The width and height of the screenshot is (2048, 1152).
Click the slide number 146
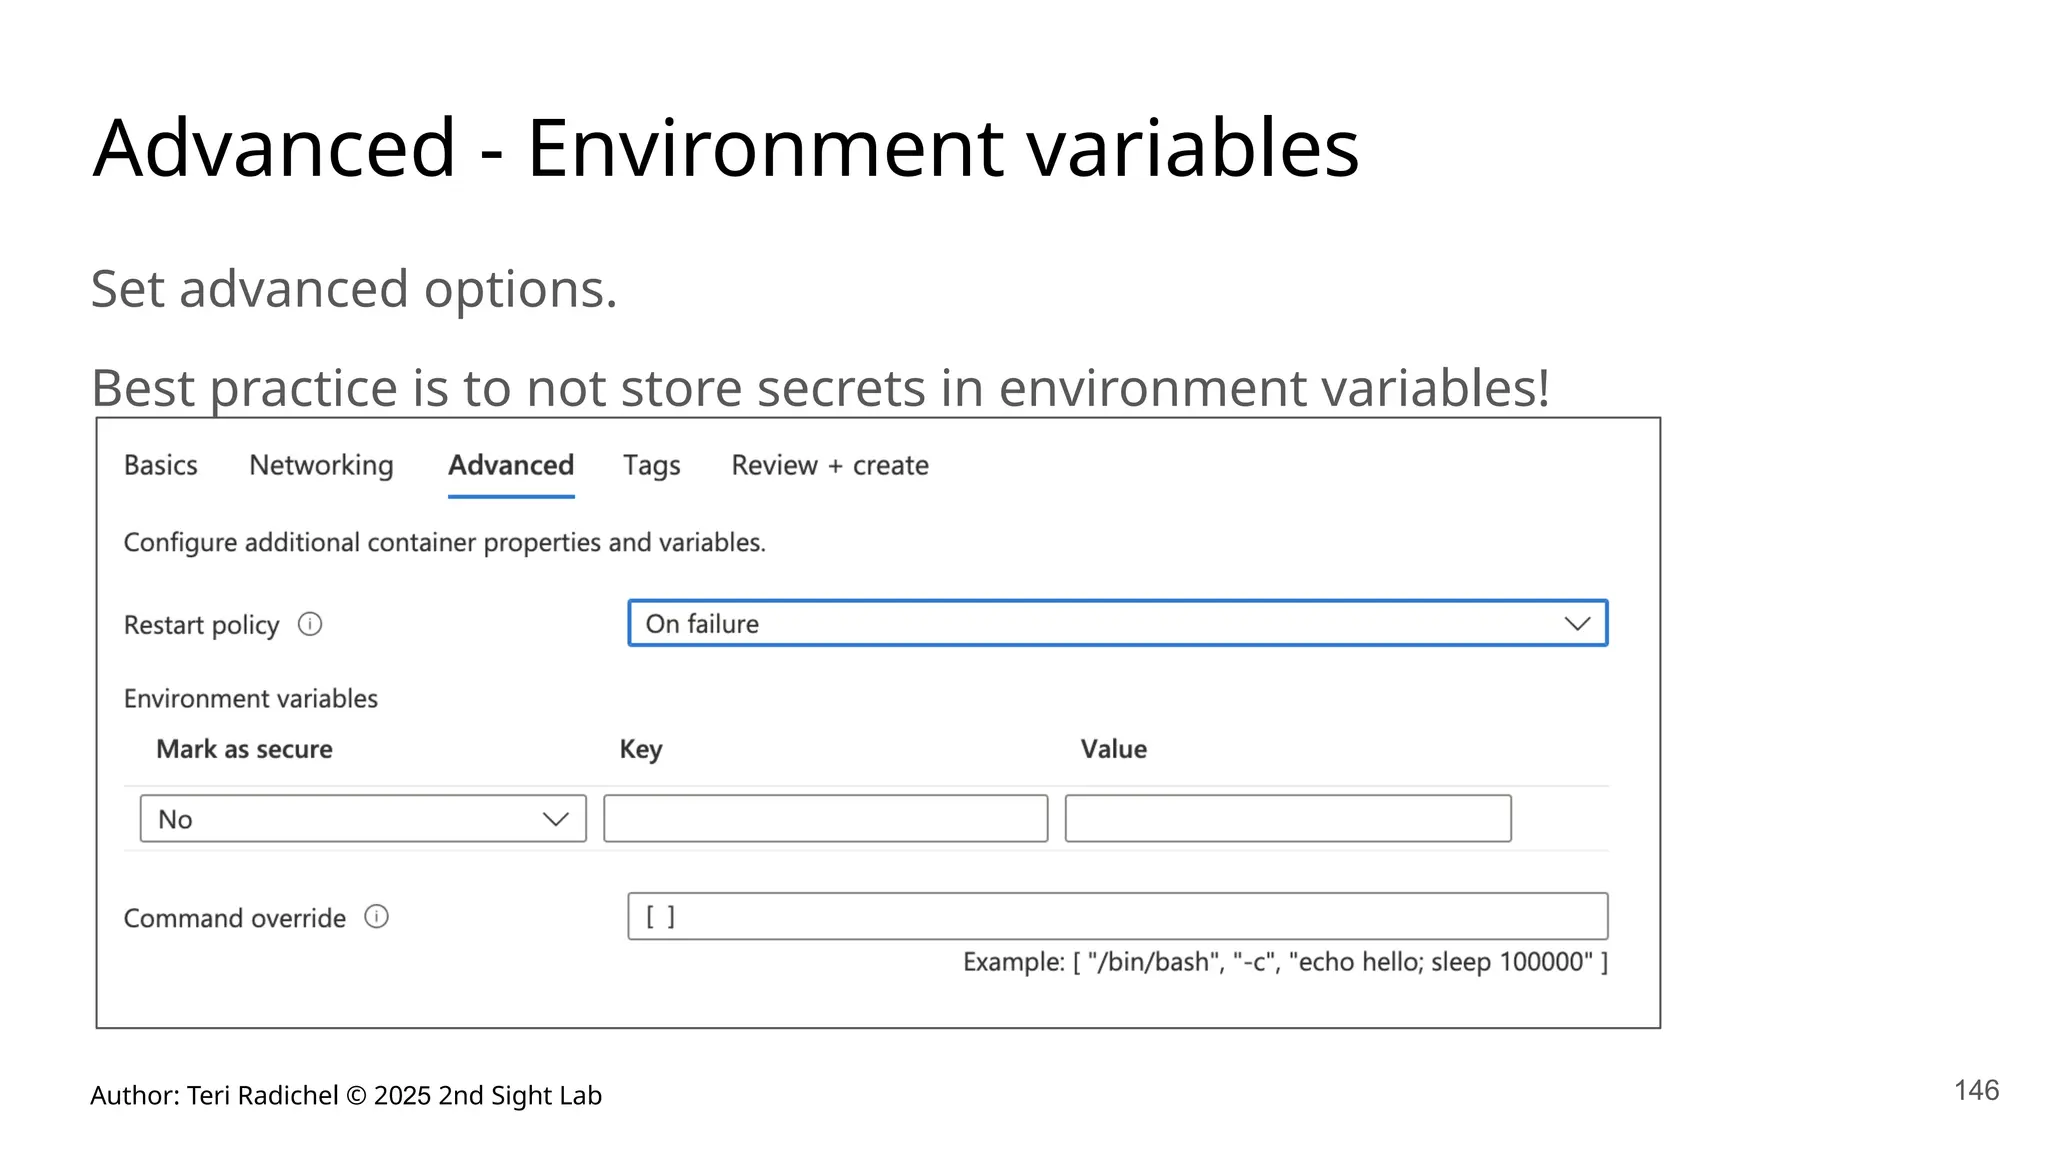pos(1976,1090)
